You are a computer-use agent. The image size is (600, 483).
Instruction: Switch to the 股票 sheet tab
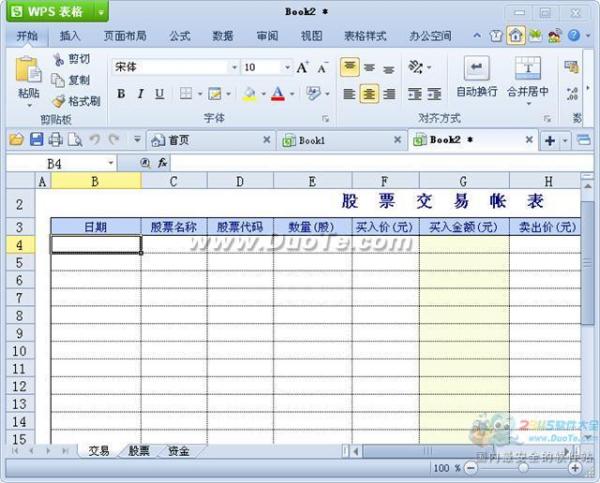pyautogui.click(x=139, y=451)
